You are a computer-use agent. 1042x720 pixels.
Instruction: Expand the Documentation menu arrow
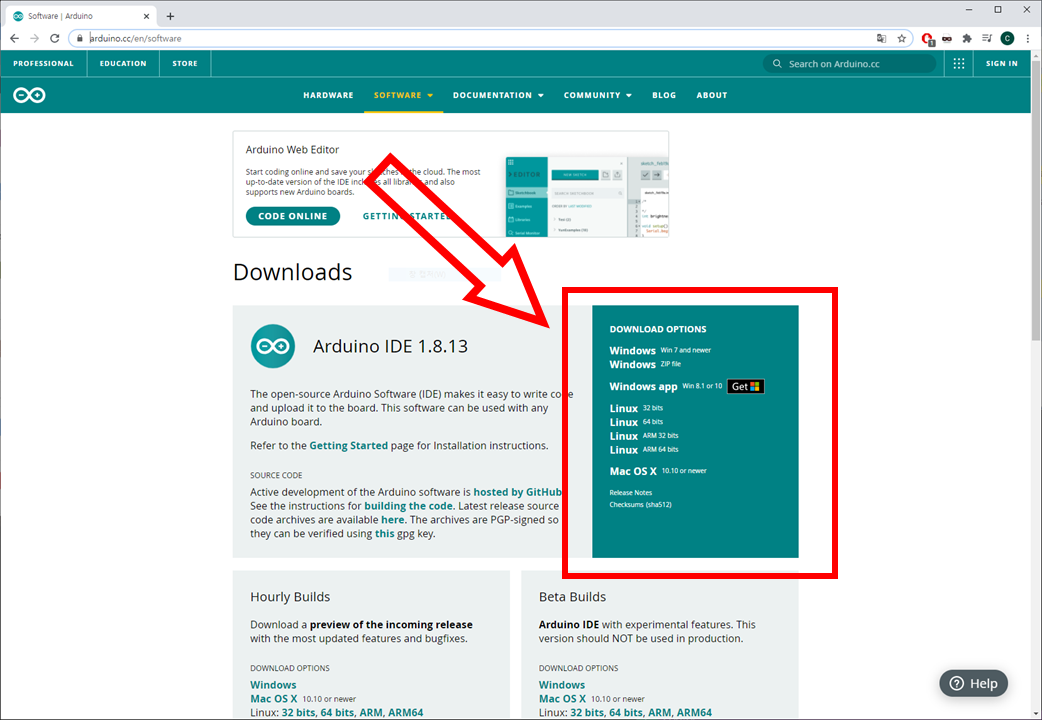[x=540, y=96]
